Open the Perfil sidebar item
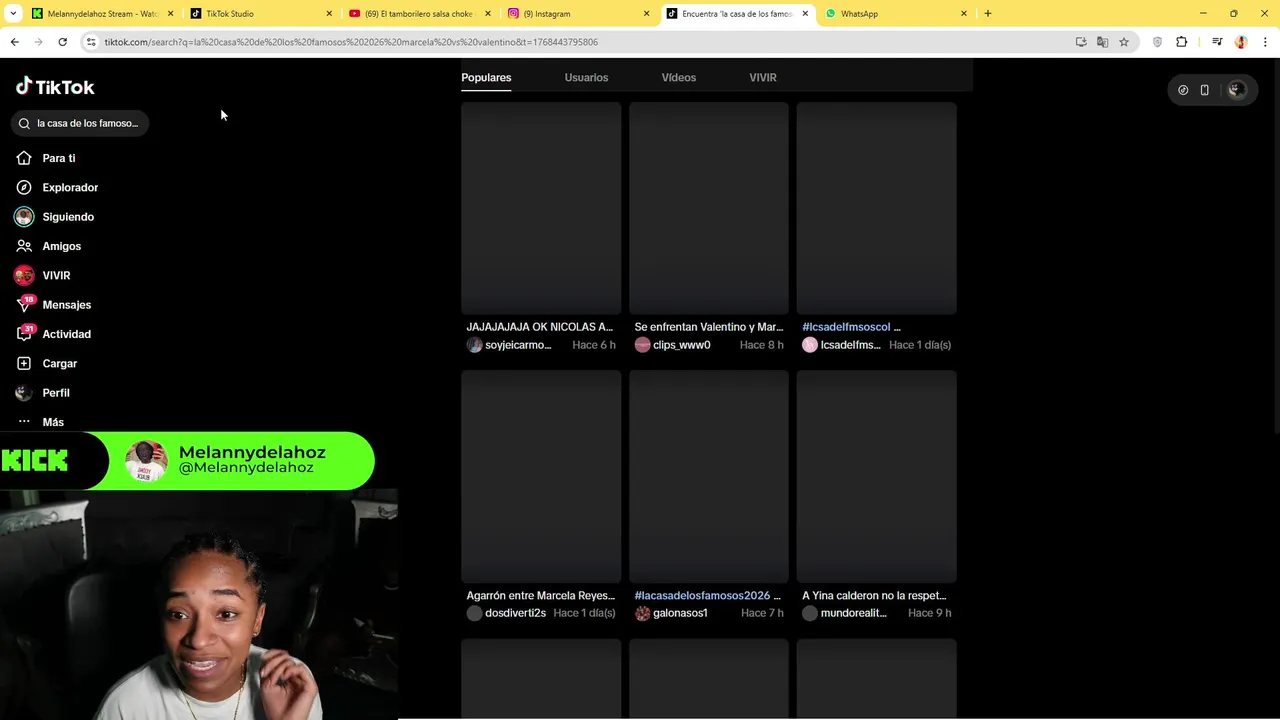This screenshot has width=1280, height=720. point(43,393)
